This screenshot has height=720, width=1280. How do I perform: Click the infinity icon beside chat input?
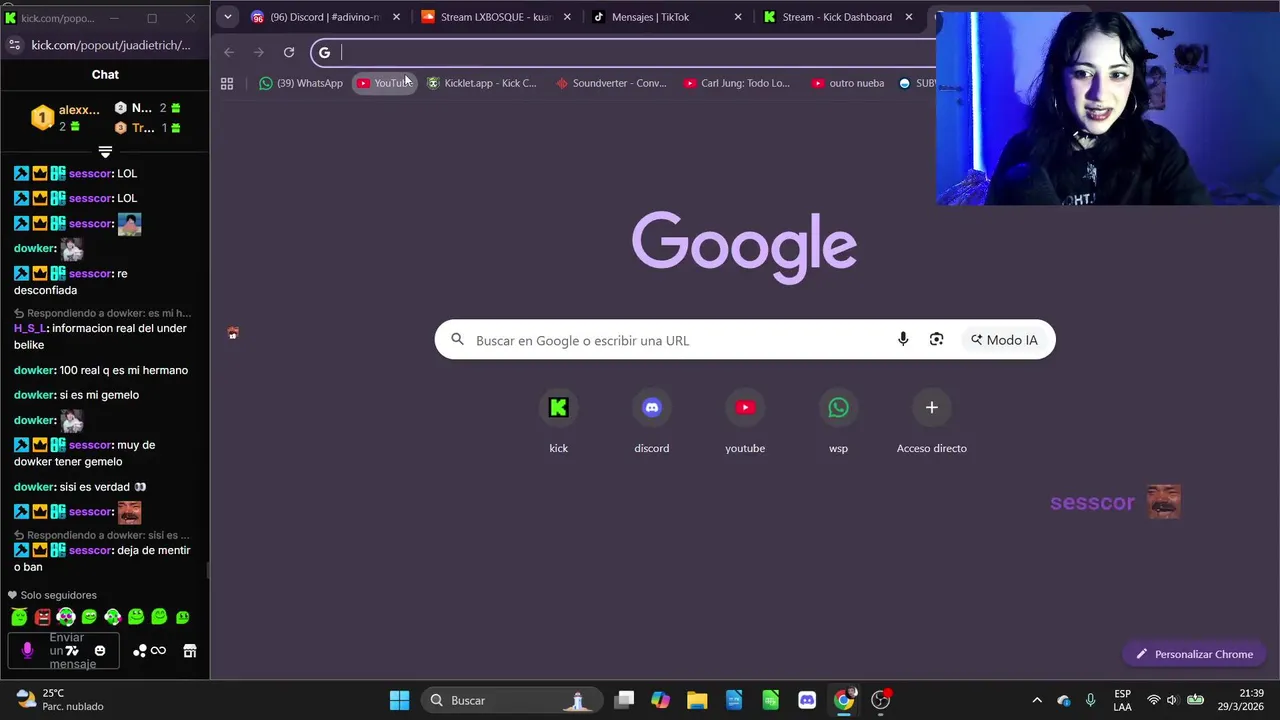pos(158,651)
